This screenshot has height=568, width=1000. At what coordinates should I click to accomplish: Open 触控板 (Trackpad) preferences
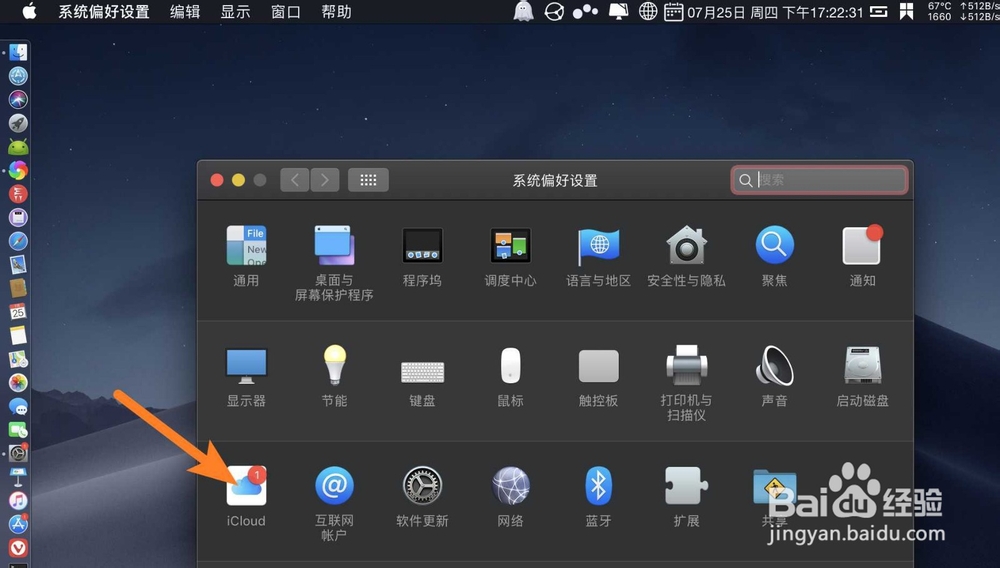pos(598,366)
